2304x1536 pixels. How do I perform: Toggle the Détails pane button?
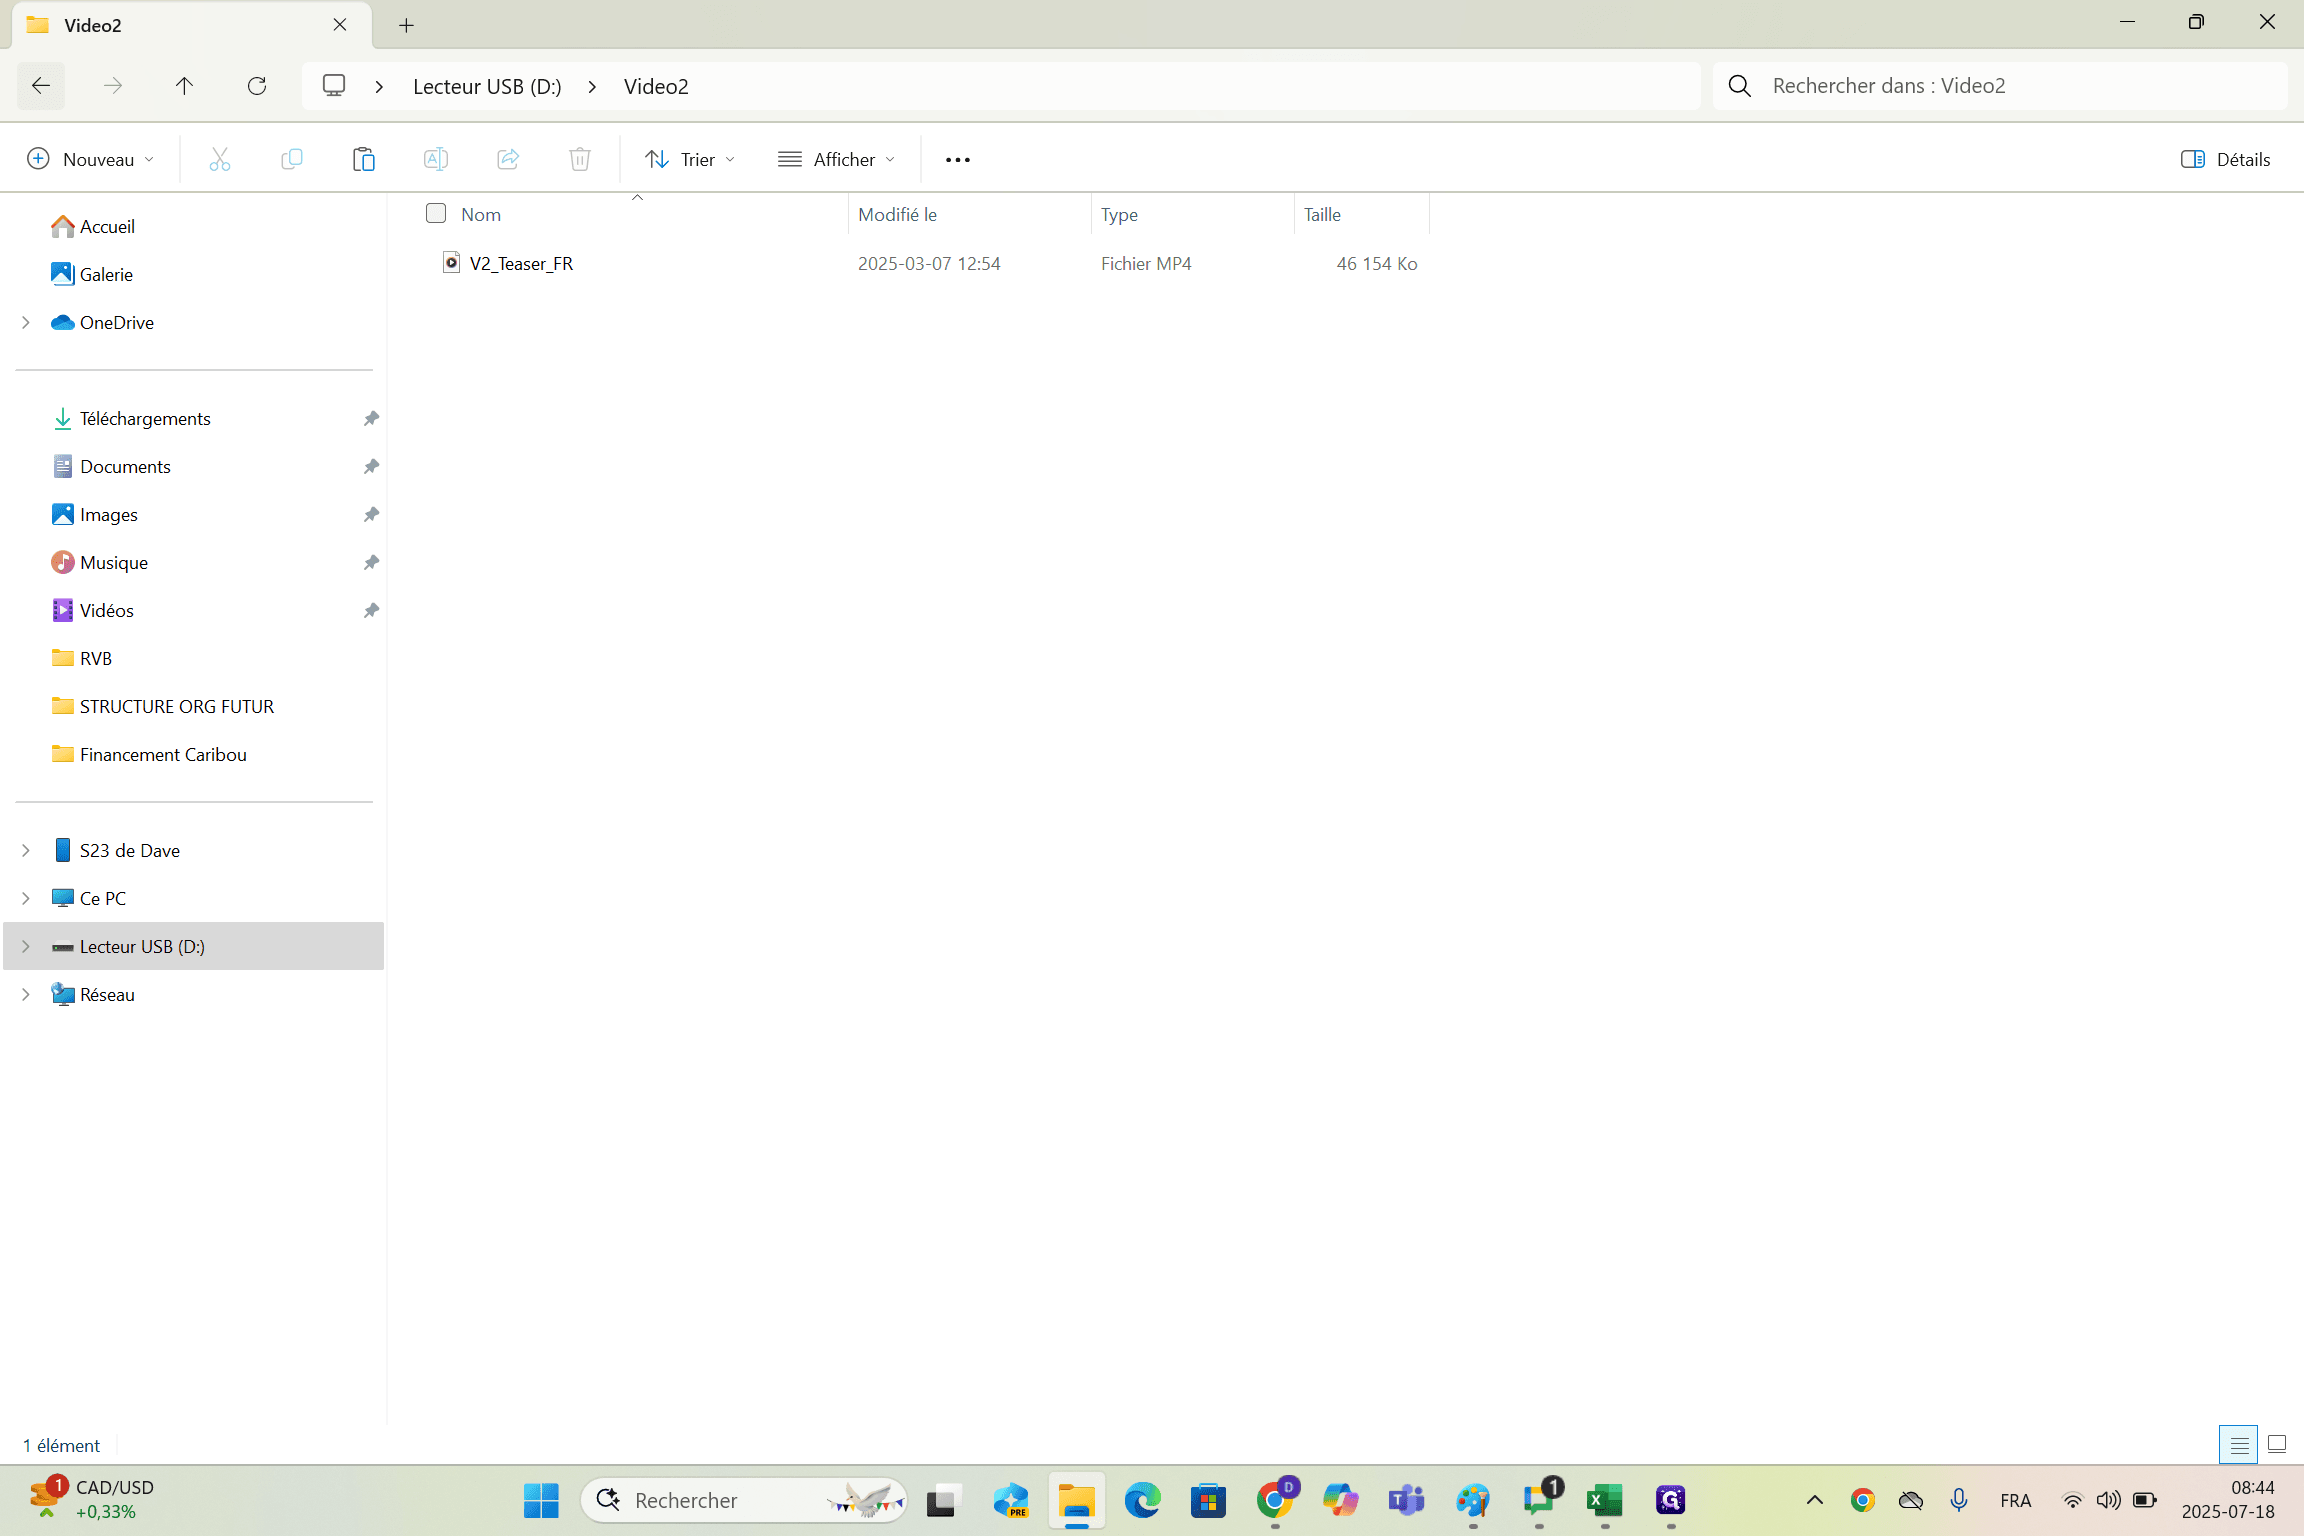2225,159
